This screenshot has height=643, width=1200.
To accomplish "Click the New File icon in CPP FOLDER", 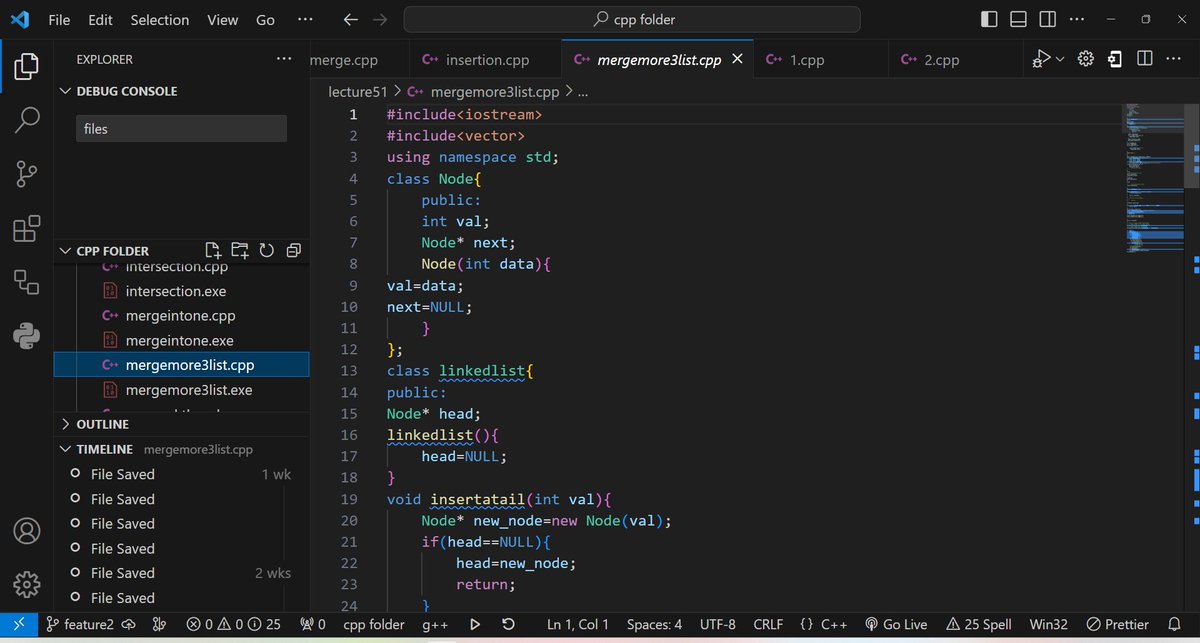I will click(212, 251).
